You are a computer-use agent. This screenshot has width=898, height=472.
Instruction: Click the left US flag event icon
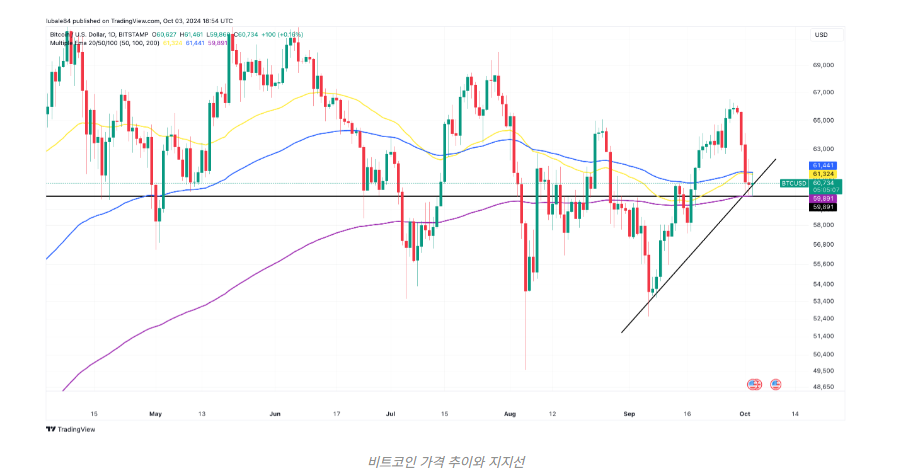[753, 384]
